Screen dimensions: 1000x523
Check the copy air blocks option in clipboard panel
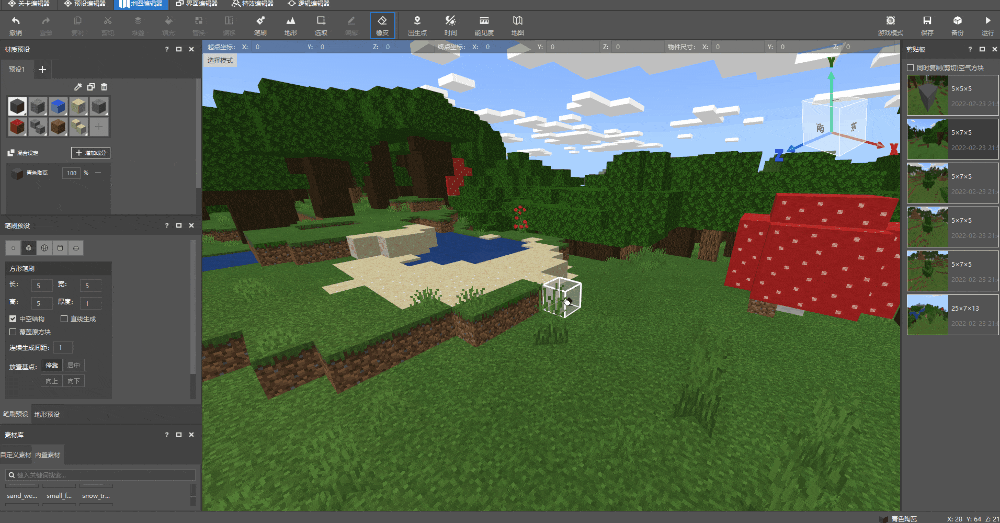click(x=909, y=68)
